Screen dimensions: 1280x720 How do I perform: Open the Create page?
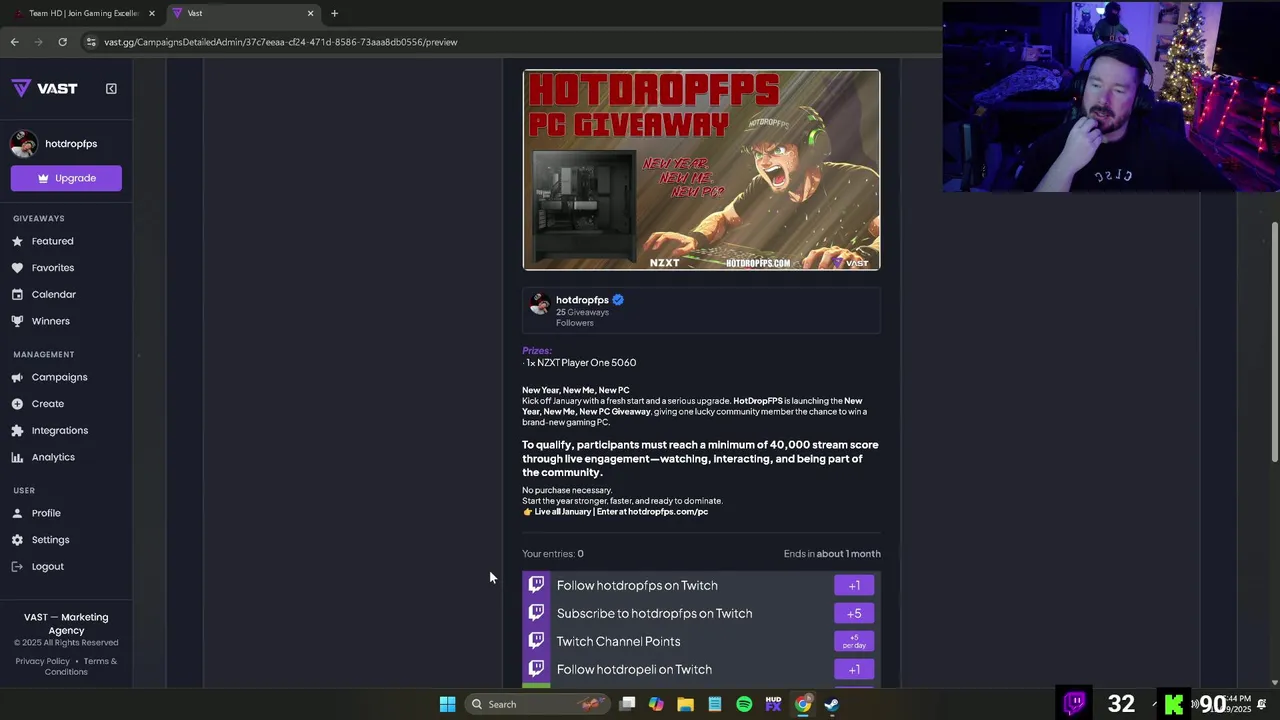[x=48, y=404]
